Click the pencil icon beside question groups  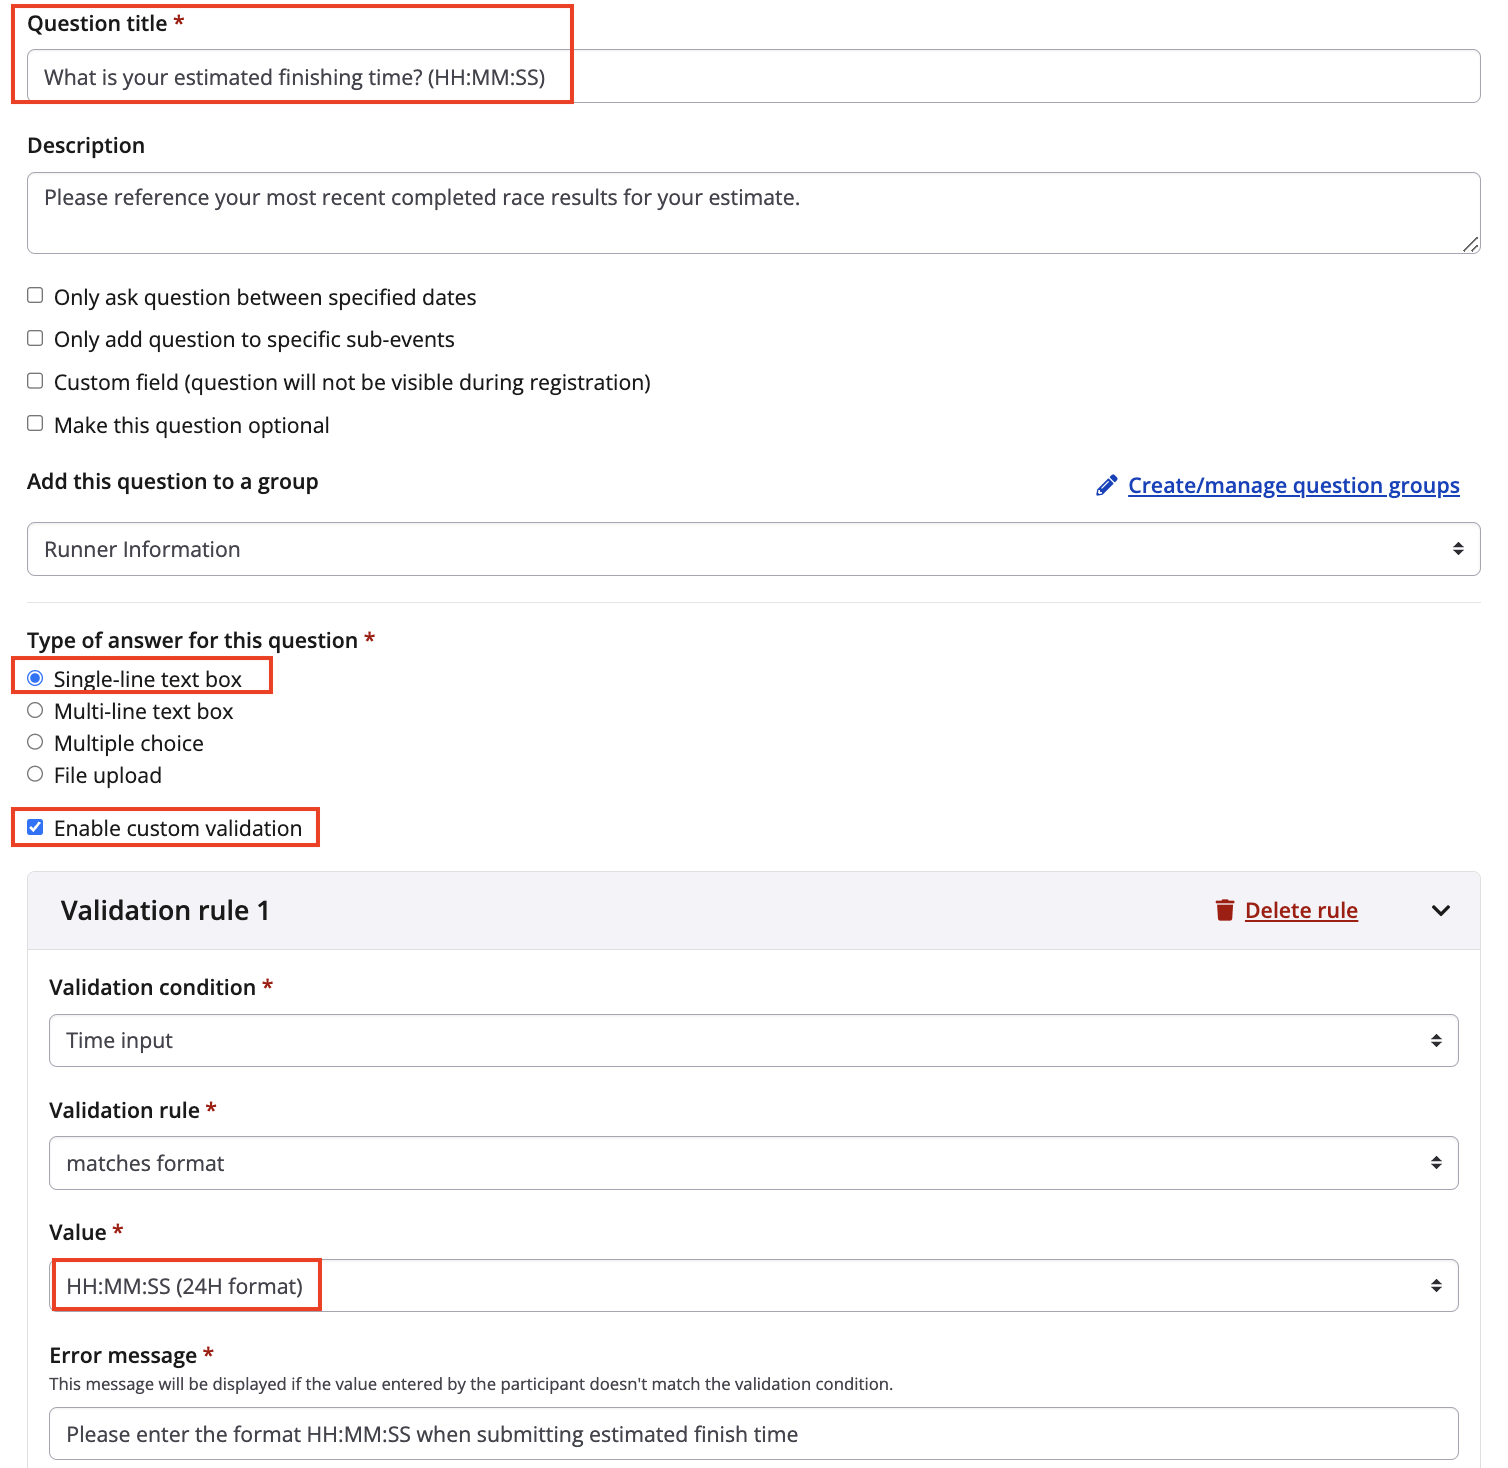[x=1106, y=486]
